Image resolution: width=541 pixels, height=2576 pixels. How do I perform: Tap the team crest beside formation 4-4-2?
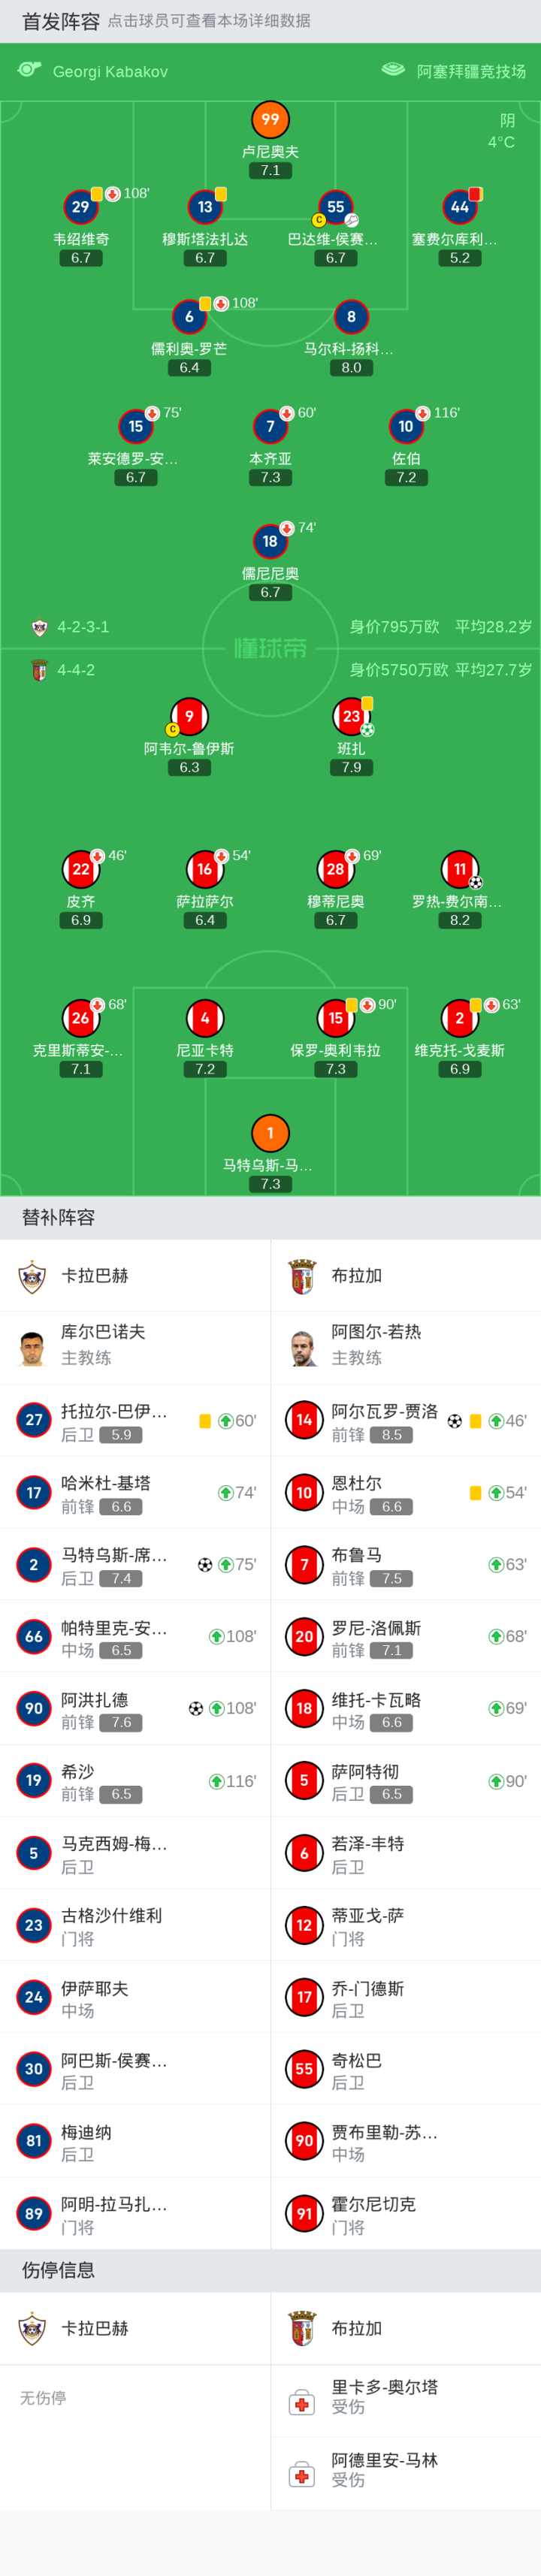(x=40, y=670)
